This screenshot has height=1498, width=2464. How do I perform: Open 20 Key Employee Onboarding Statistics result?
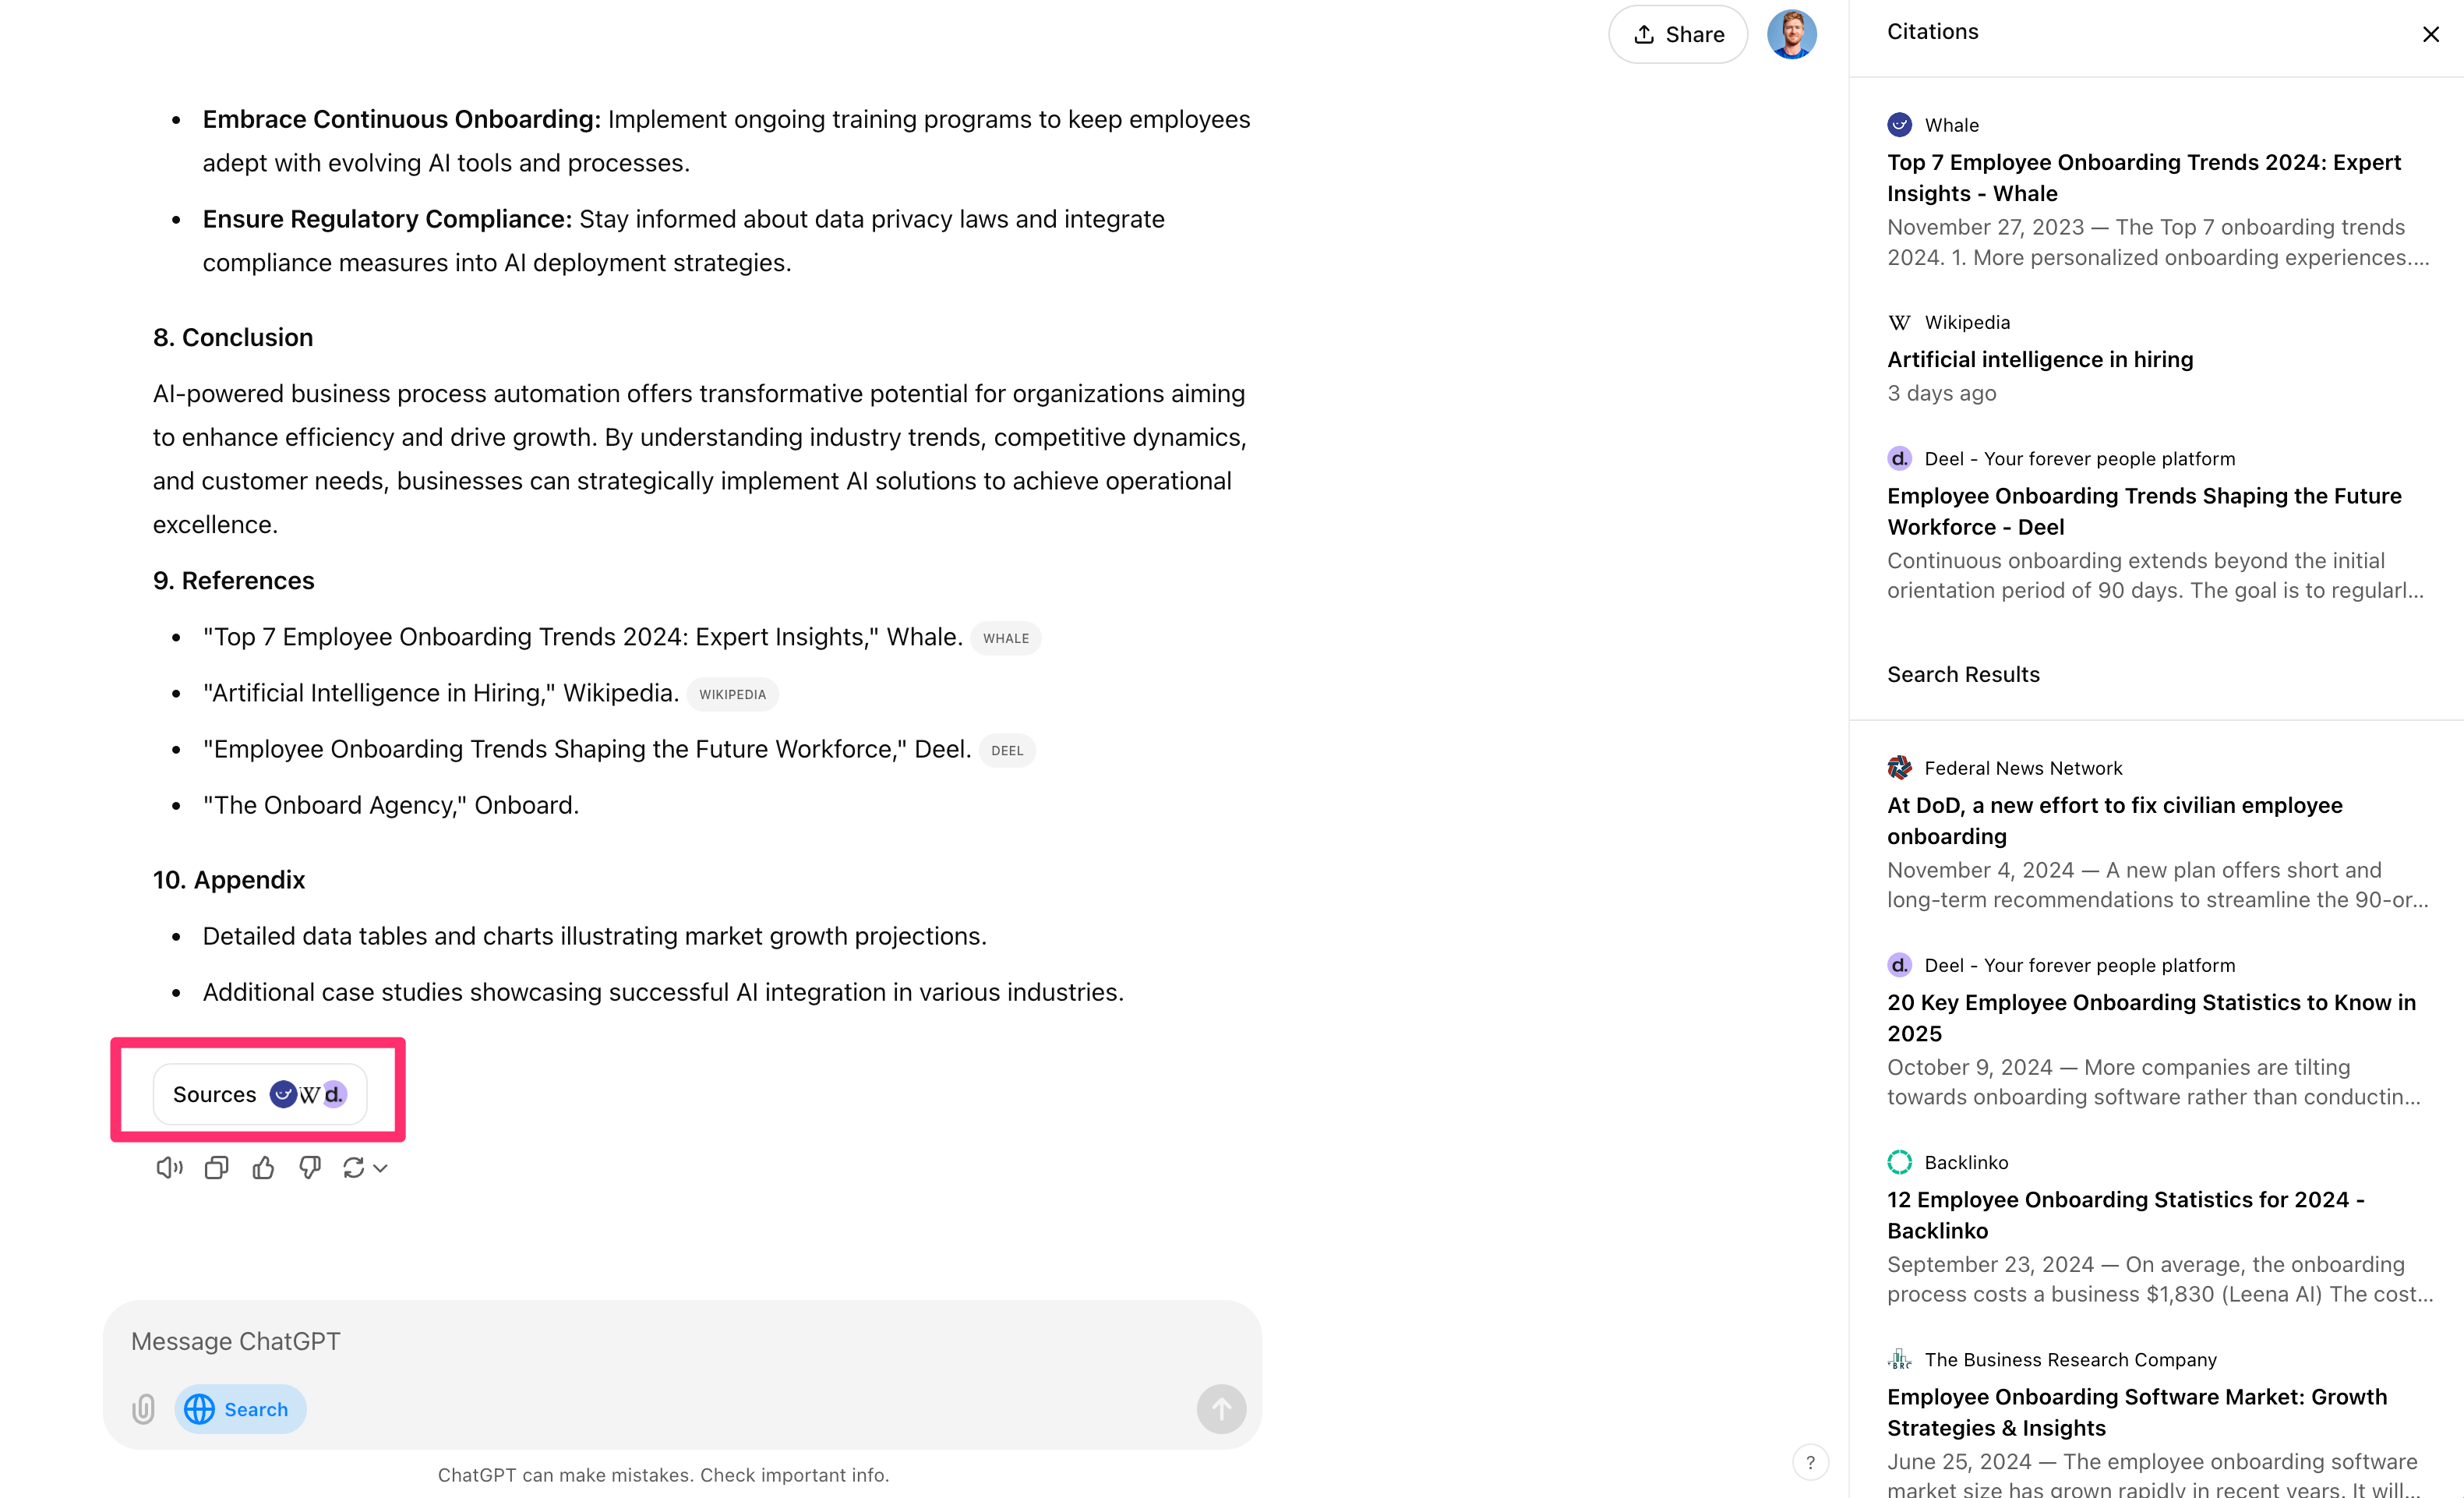click(2151, 1017)
